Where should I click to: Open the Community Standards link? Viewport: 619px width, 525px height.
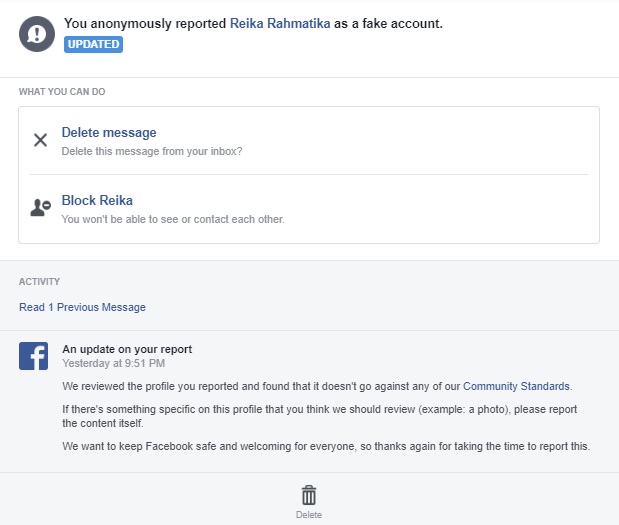pos(516,386)
